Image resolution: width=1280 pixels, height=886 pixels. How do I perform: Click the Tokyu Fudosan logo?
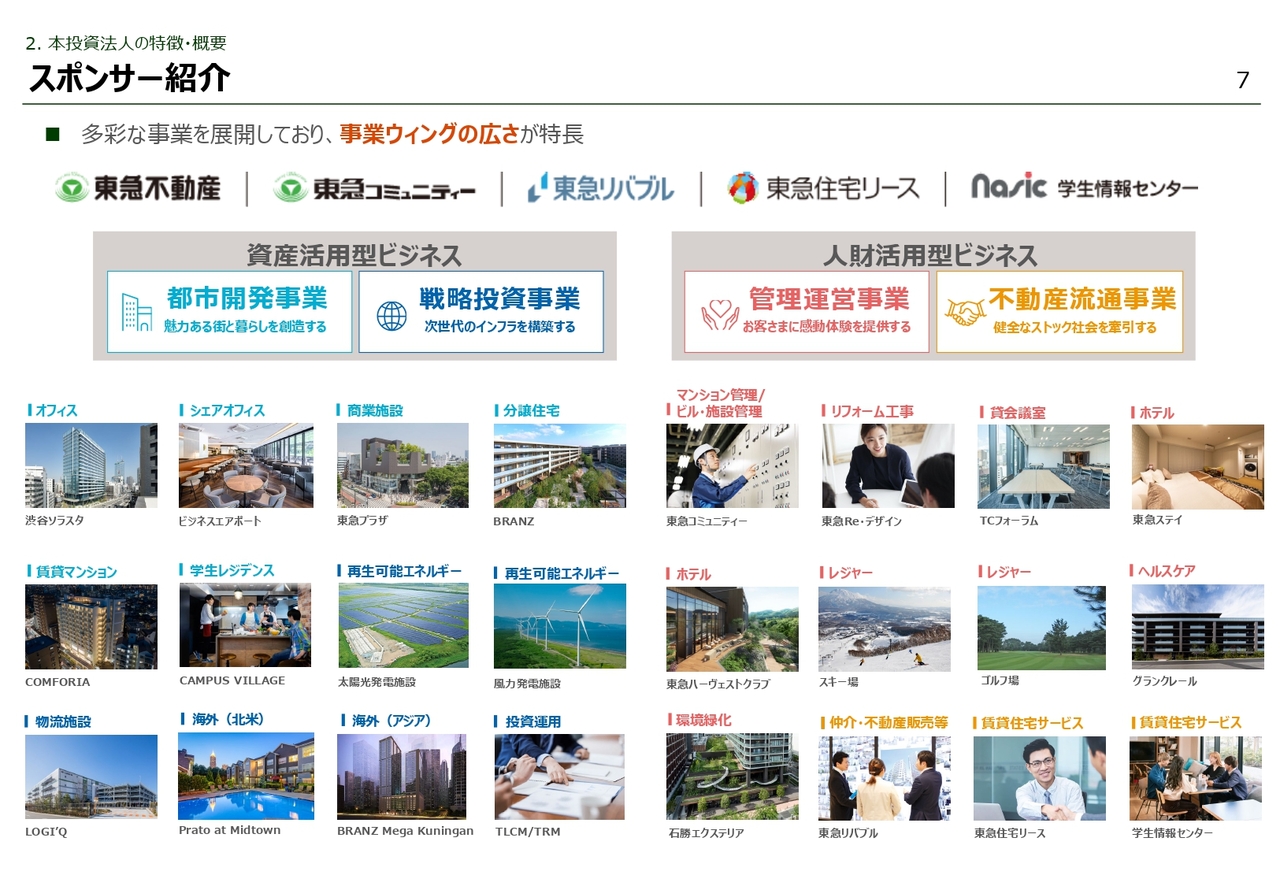pos(138,187)
